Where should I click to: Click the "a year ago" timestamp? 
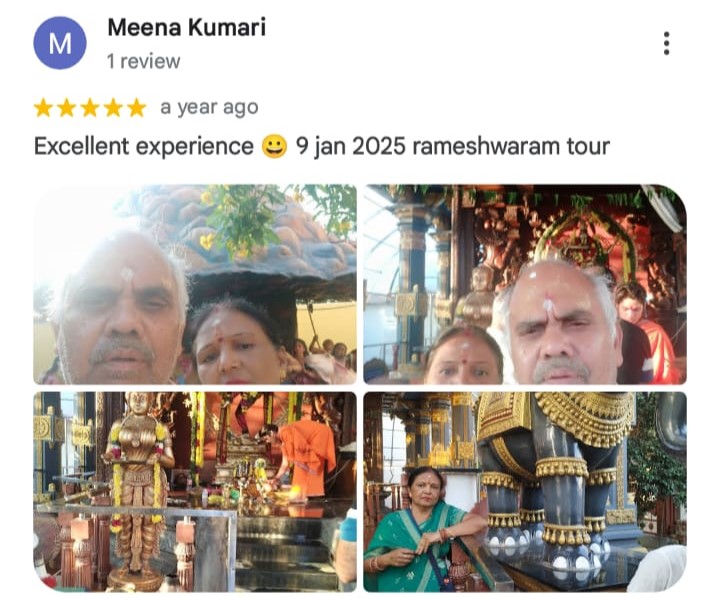[209, 108]
